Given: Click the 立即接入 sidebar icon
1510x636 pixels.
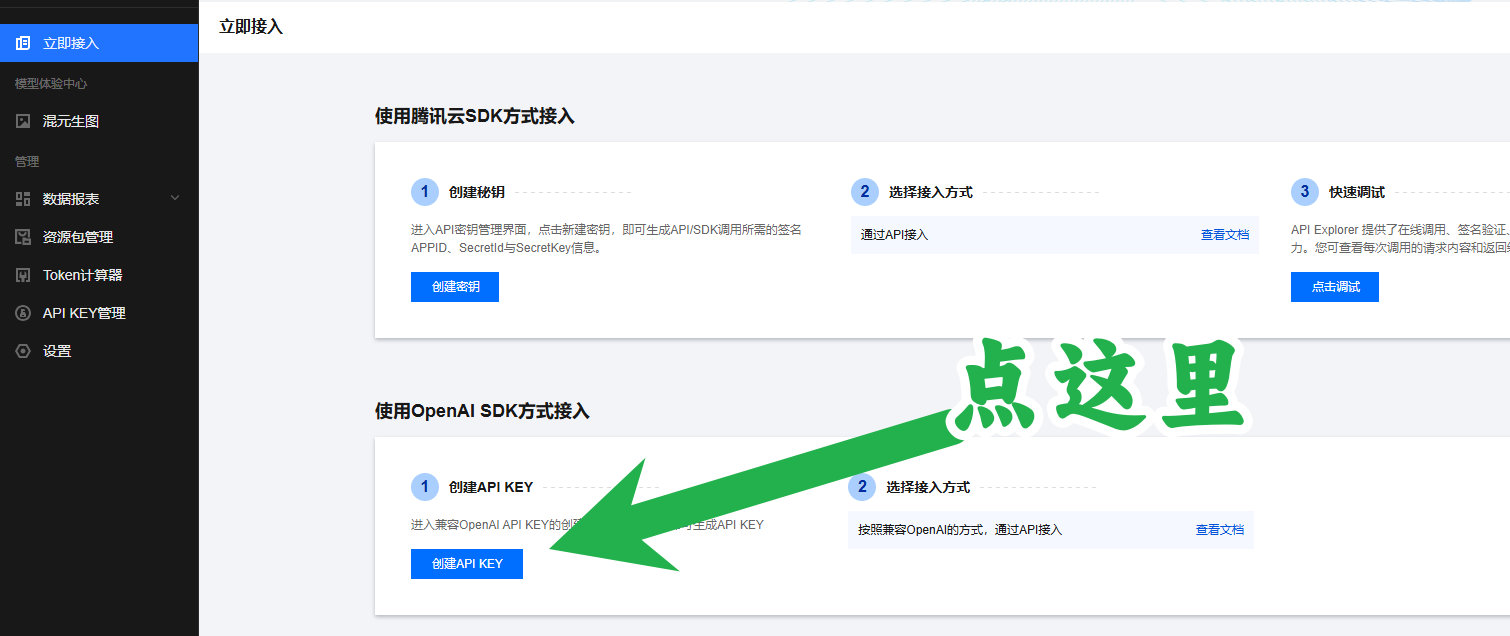Looking at the screenshot, I should click(x=23, y=43).
